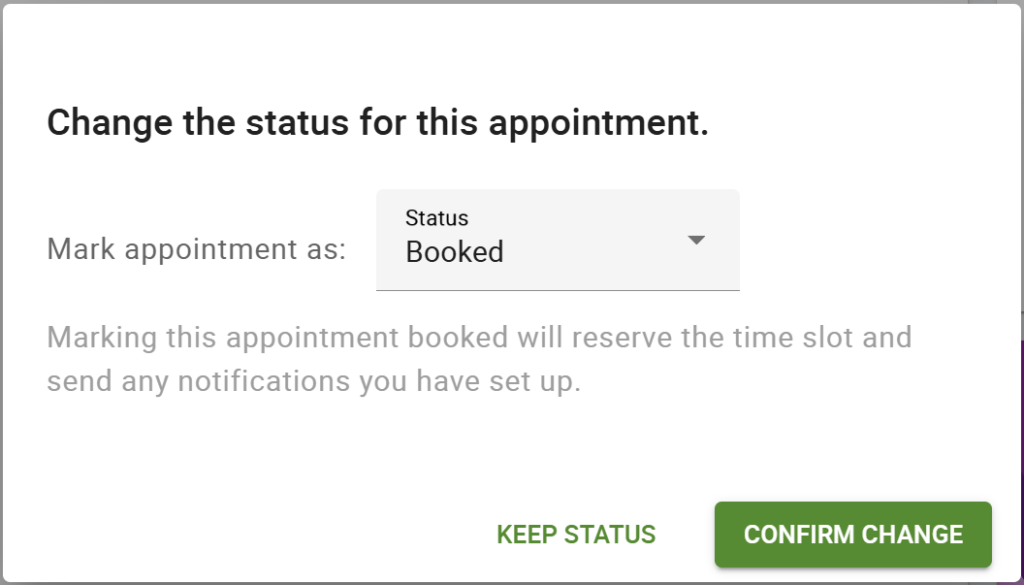Open the Status dropdown menu
The image size is (1024, 585).
click(x=558, y=240)
